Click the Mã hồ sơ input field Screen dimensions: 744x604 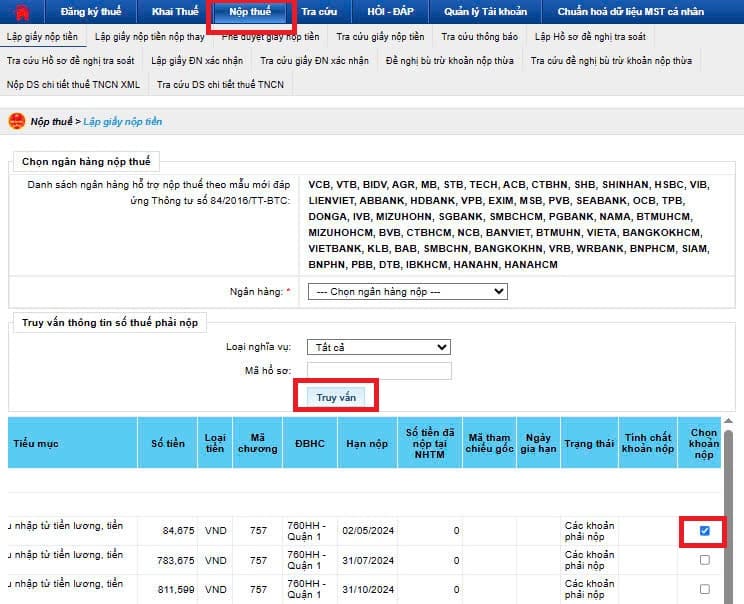[x=379, y=371]
